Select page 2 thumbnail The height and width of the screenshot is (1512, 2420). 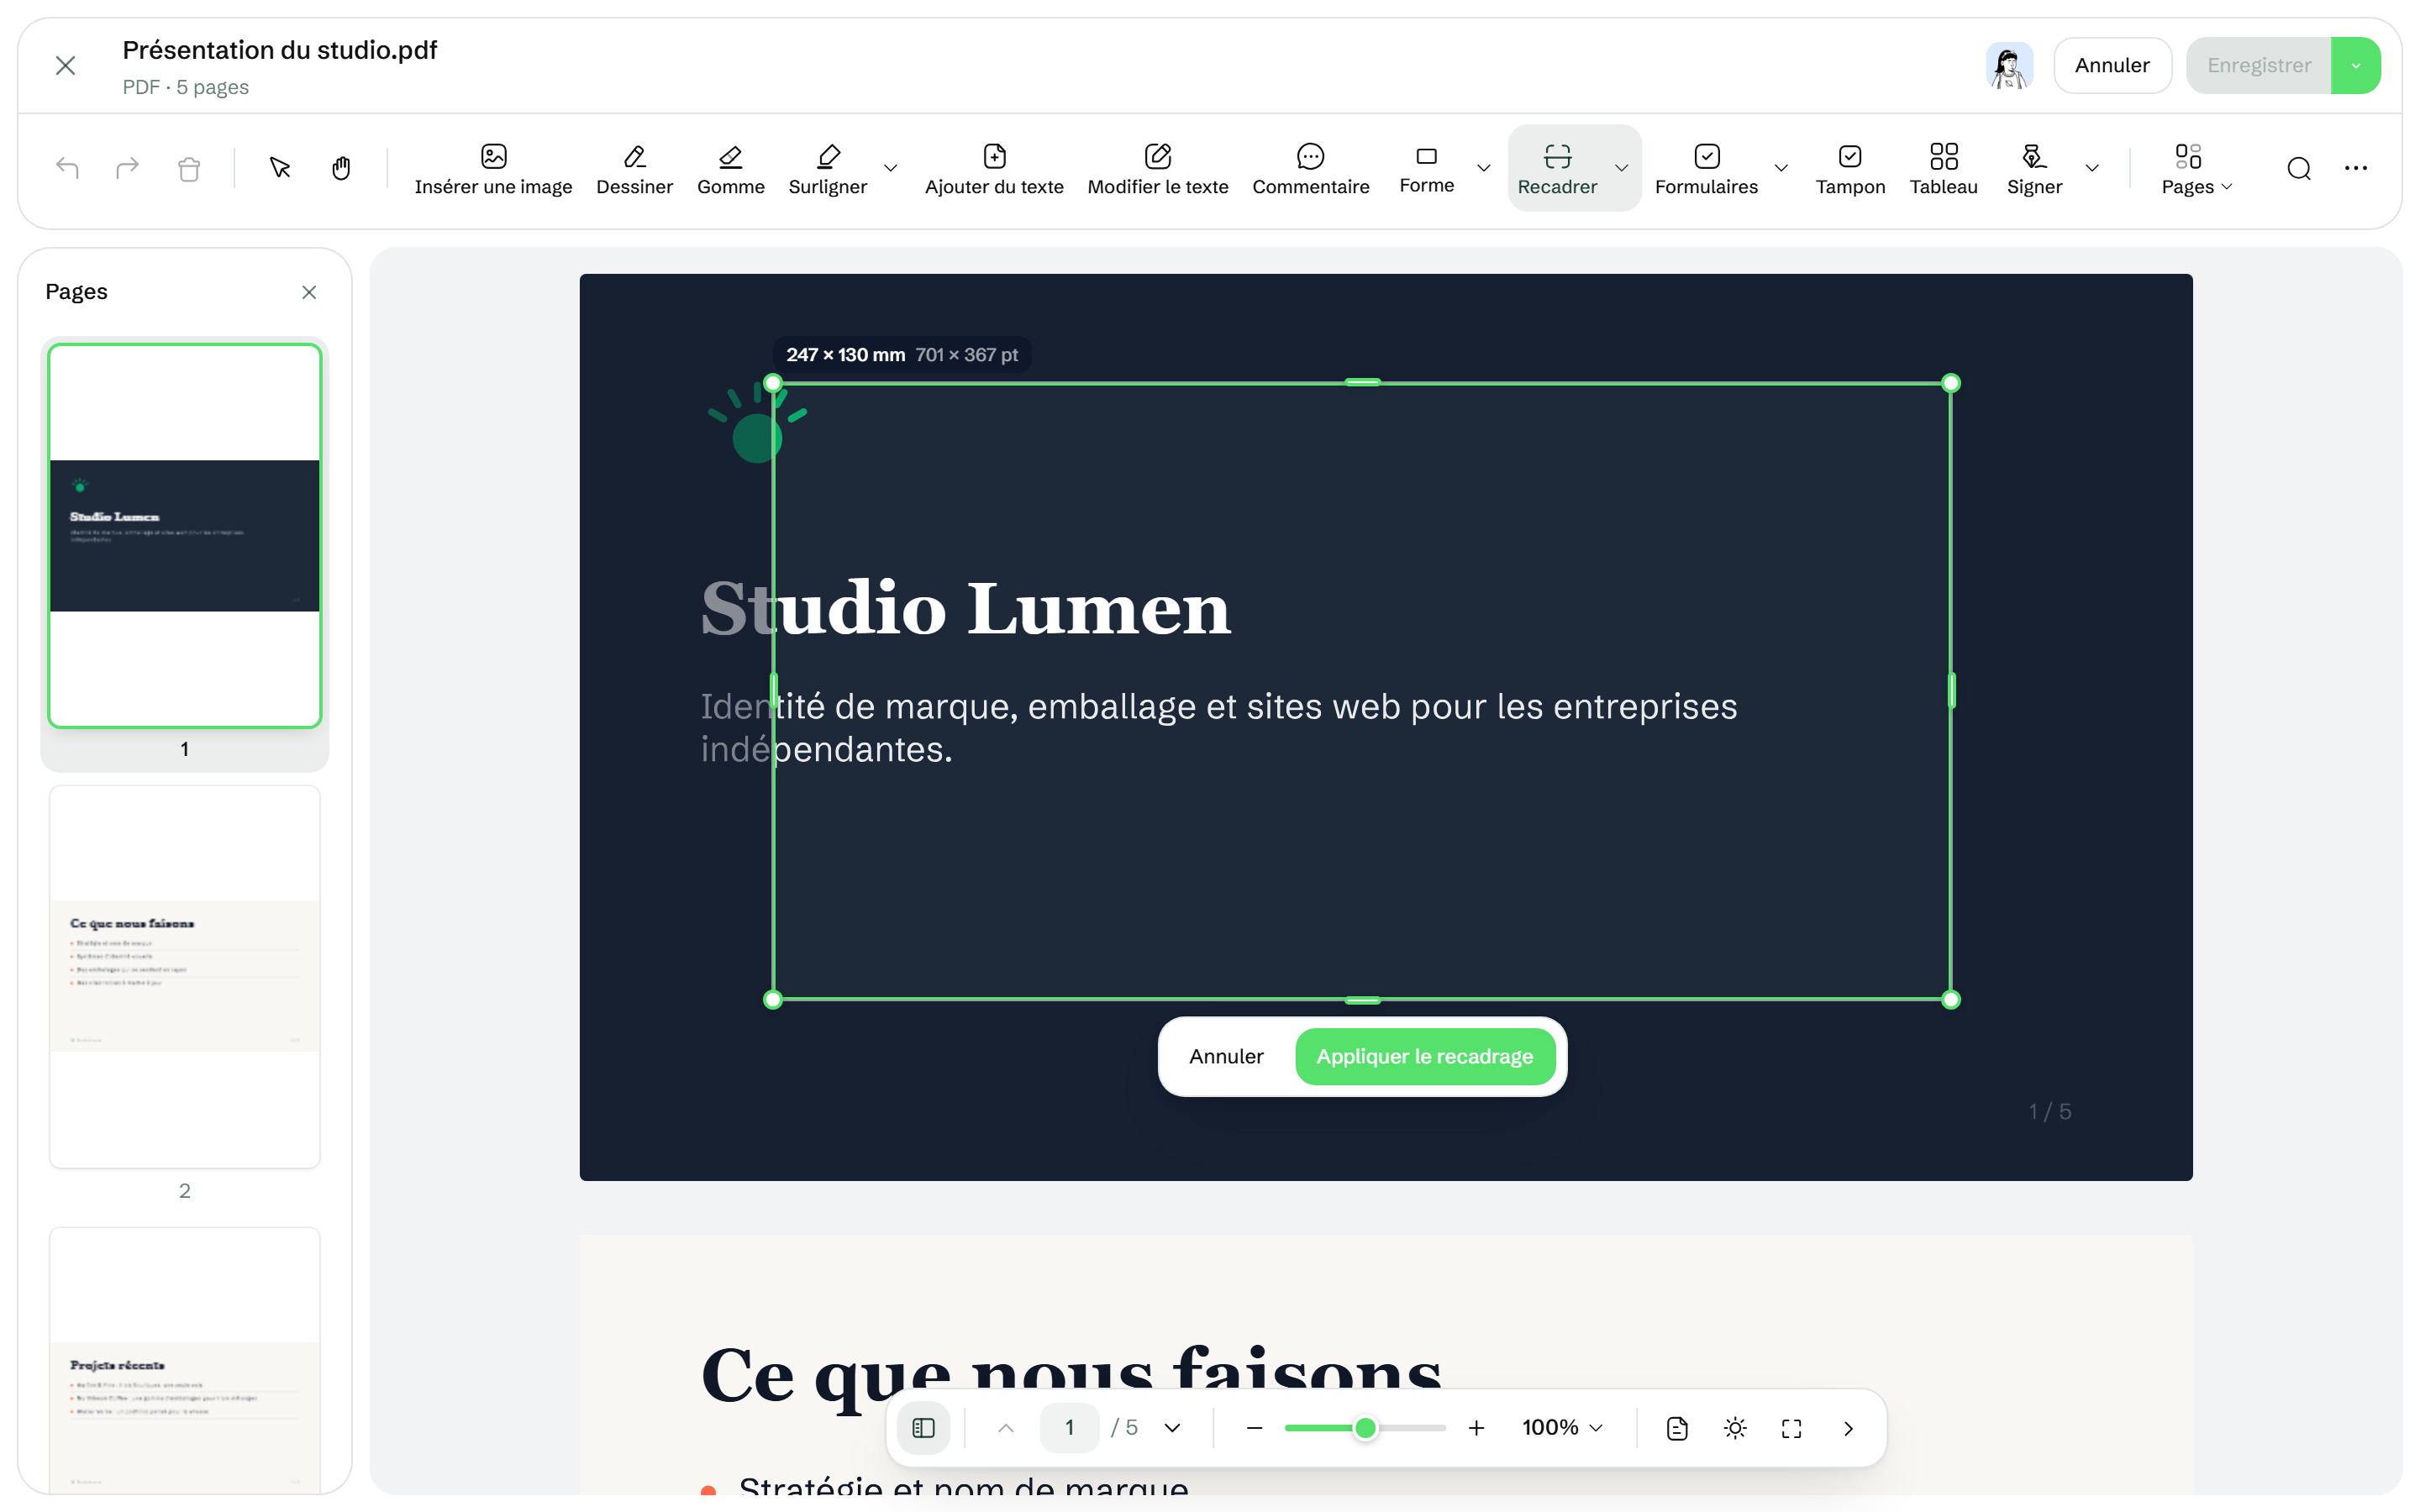click(185, 976)
